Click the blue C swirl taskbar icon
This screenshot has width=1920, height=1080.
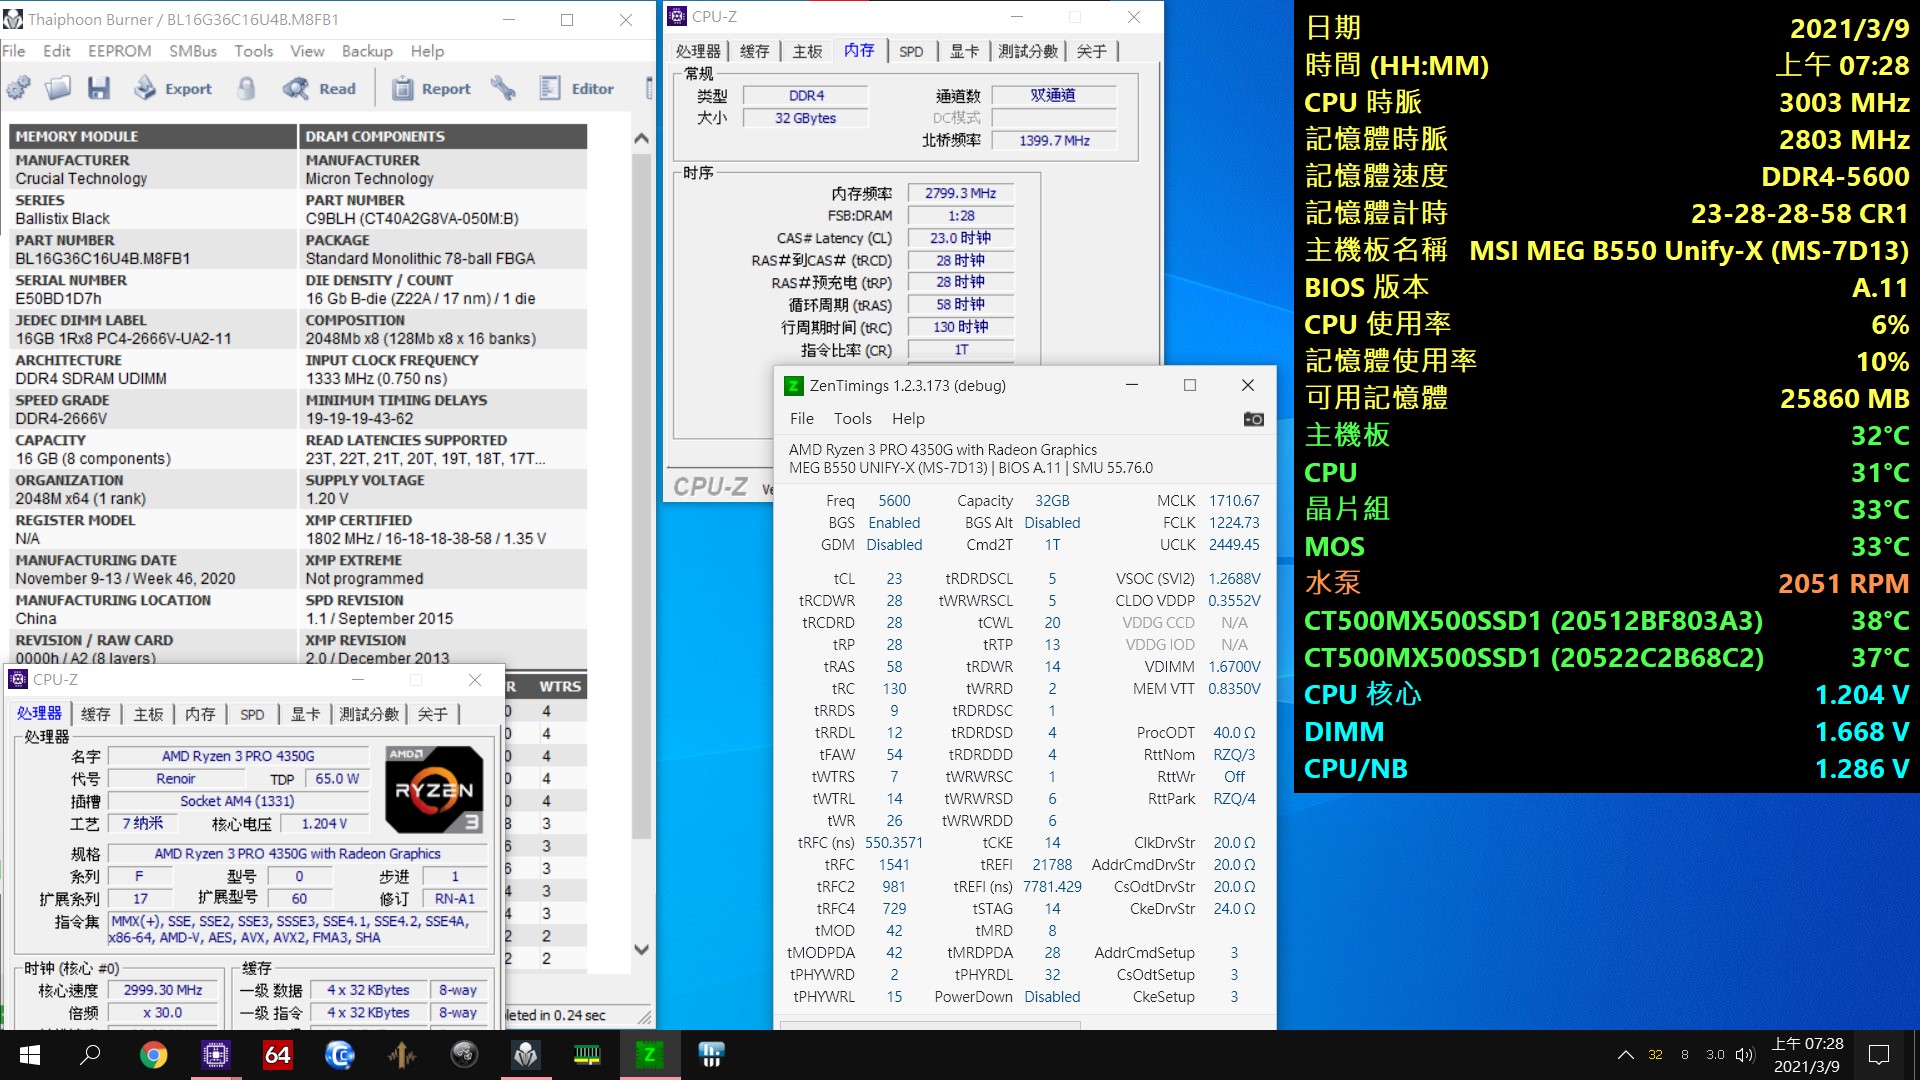pyautogui.click(x=340, y=1055)
